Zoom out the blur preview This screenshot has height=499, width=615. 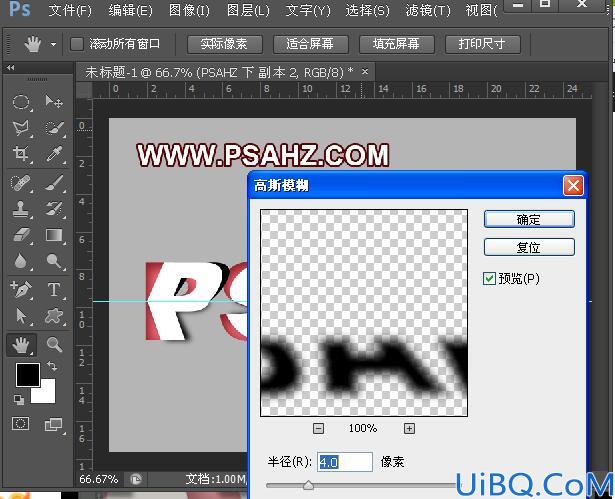[318, 428]
